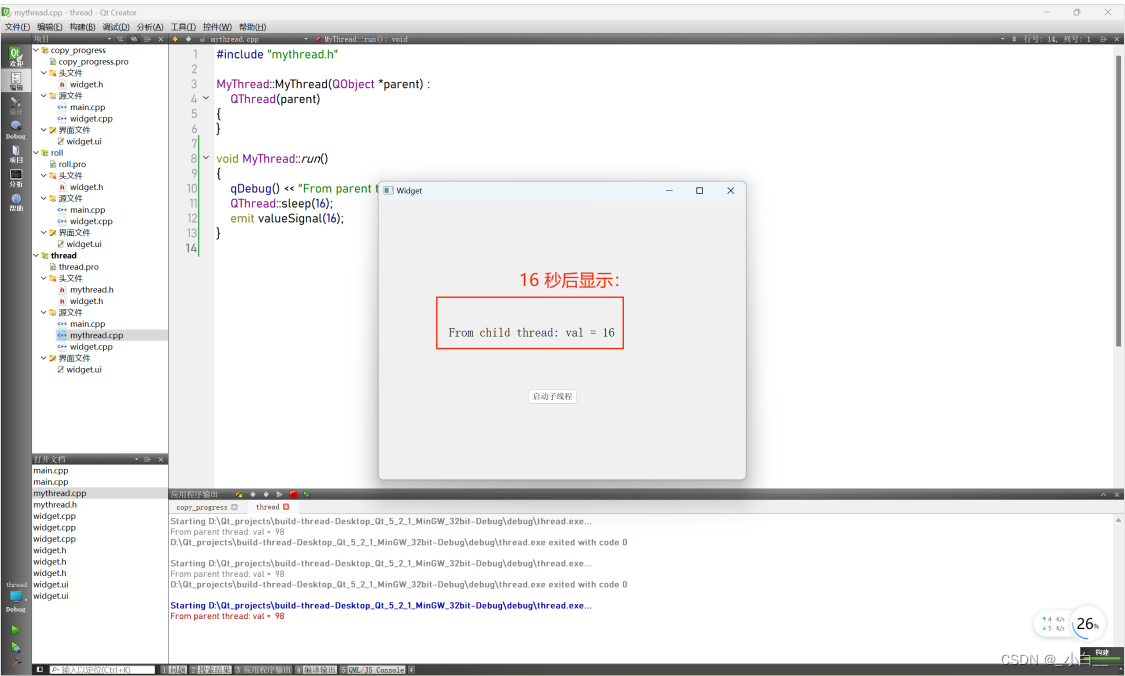Open the Design mode
Viewport: 1125px width, 676px height.
point(15,105)
